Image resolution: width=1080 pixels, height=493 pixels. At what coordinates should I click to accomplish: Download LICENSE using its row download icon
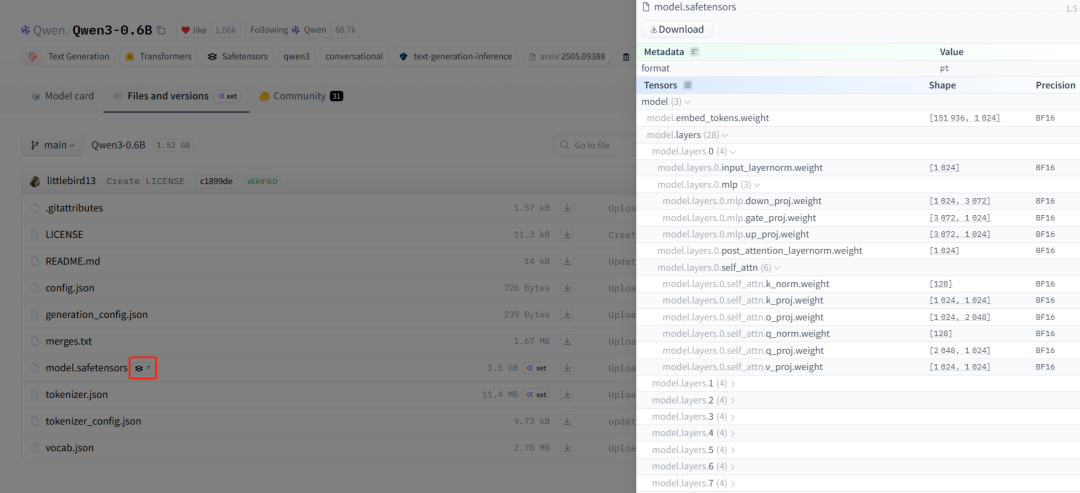(567, 235)
